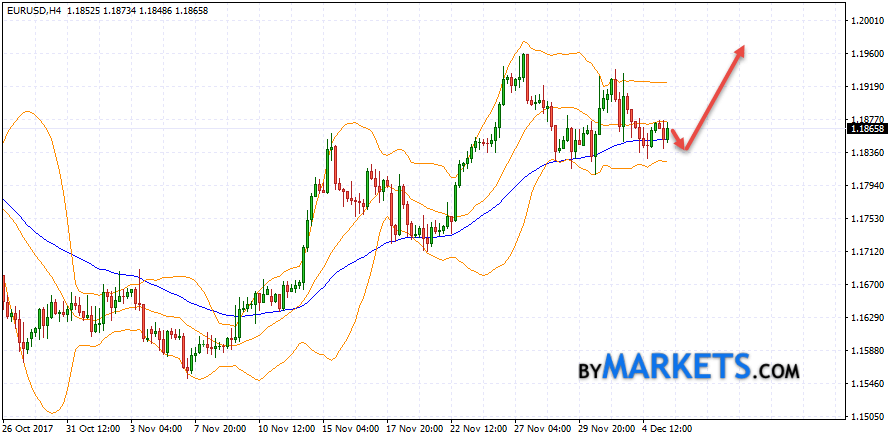Select the 26 Oct 2017 date label
Image resolution: width=888 pixels, height=440 pixels.
pos(29,429)
